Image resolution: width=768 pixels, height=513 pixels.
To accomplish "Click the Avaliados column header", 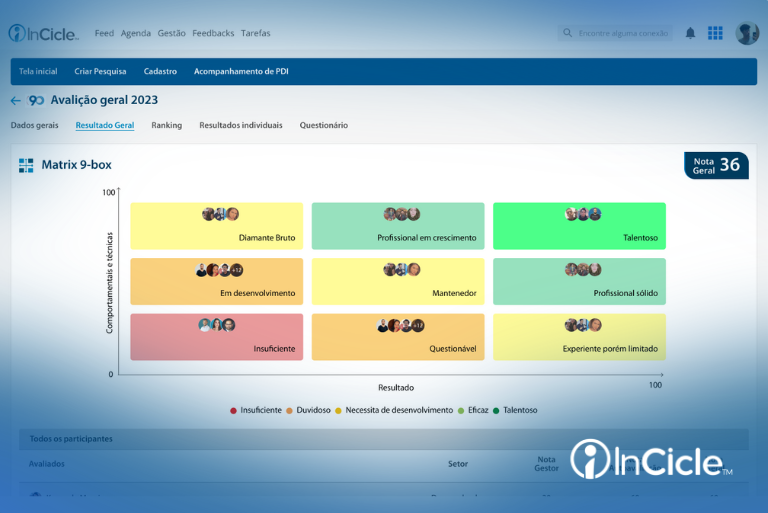I will click(47, 464).
